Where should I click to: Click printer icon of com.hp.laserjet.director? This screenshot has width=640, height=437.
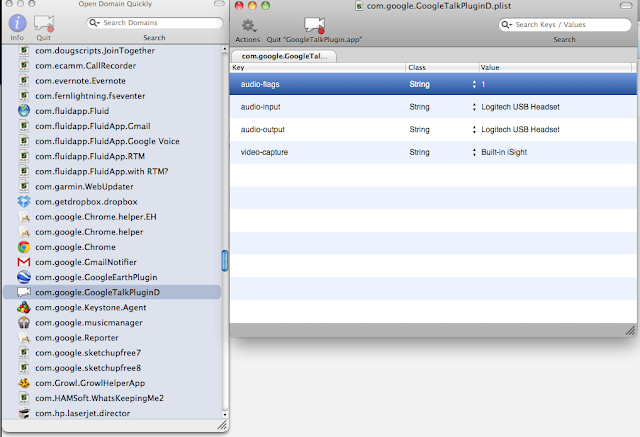point(24,413)
